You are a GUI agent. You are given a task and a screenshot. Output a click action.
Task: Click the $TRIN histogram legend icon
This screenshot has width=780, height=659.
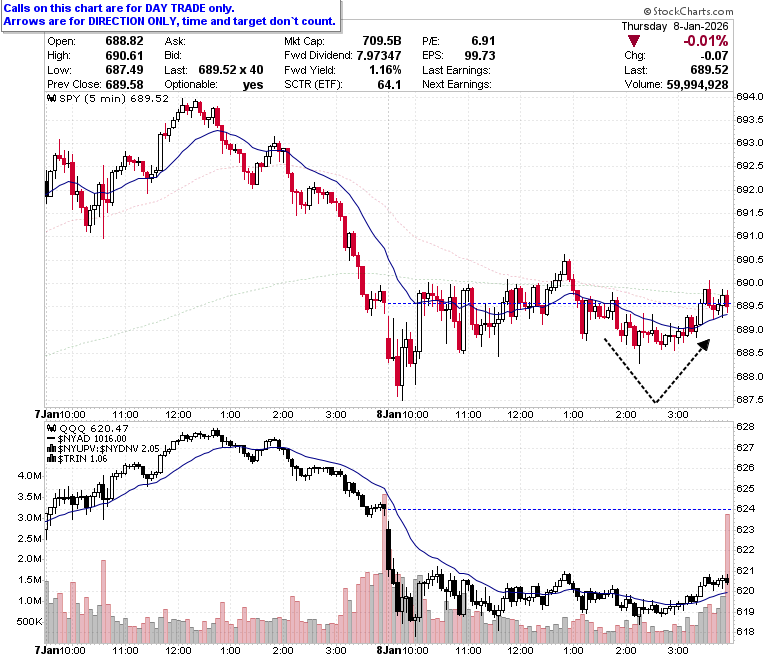tap(51, 459)
